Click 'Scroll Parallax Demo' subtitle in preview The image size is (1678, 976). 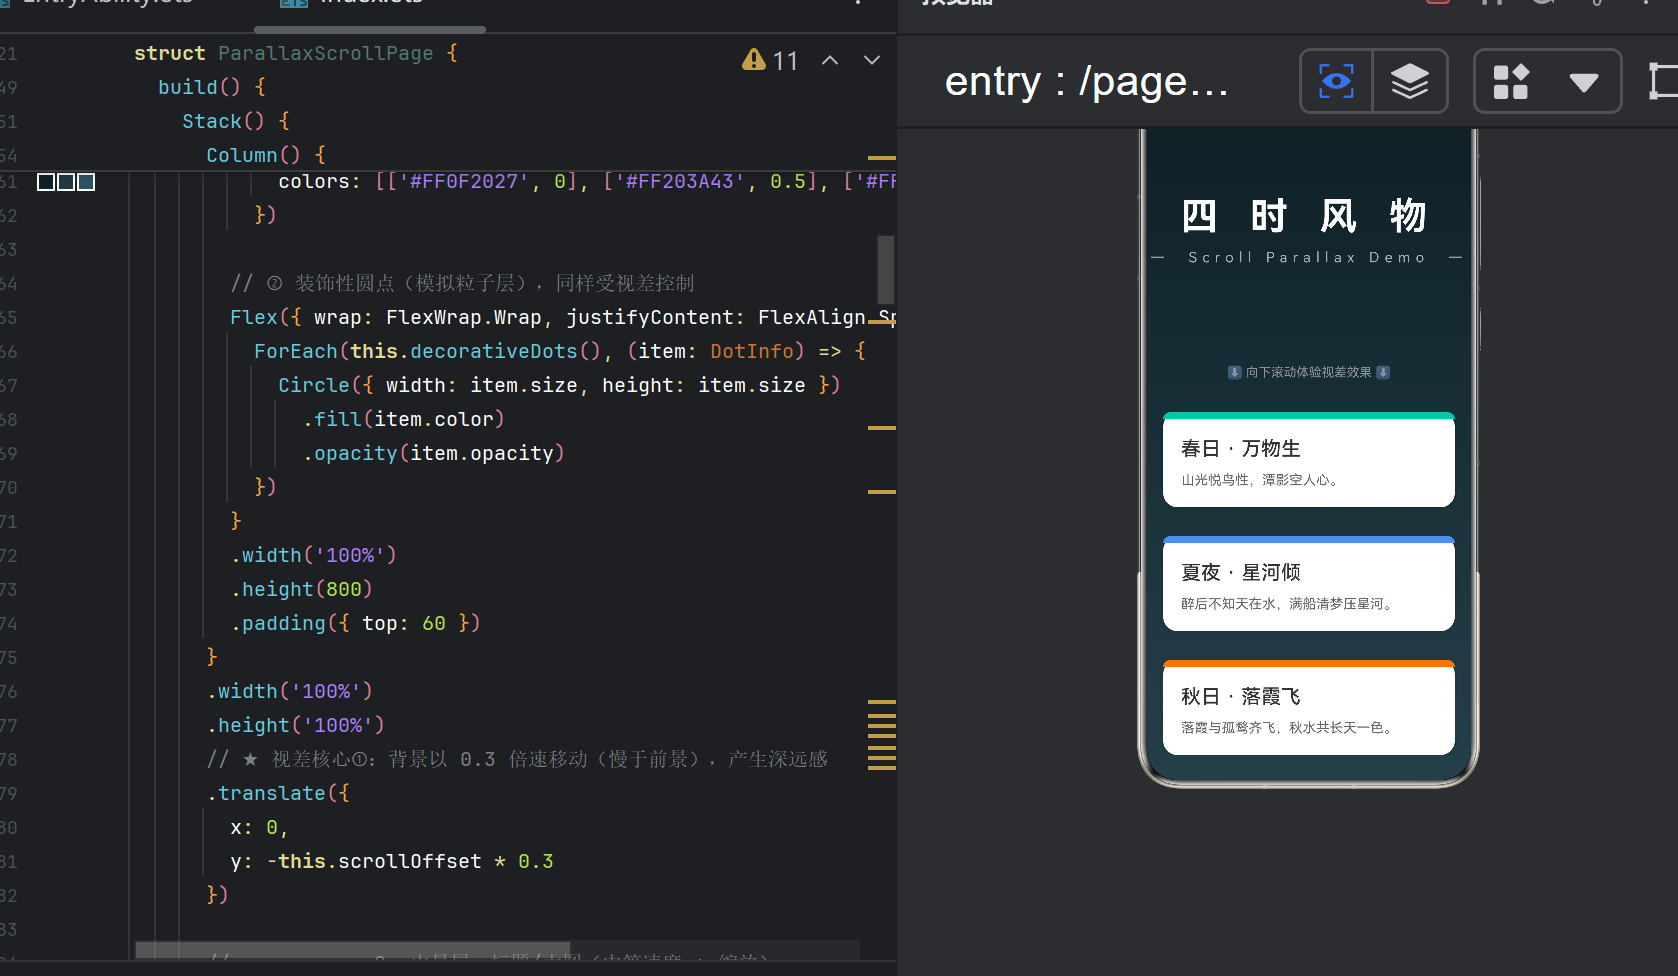[x=1307, y=257]
